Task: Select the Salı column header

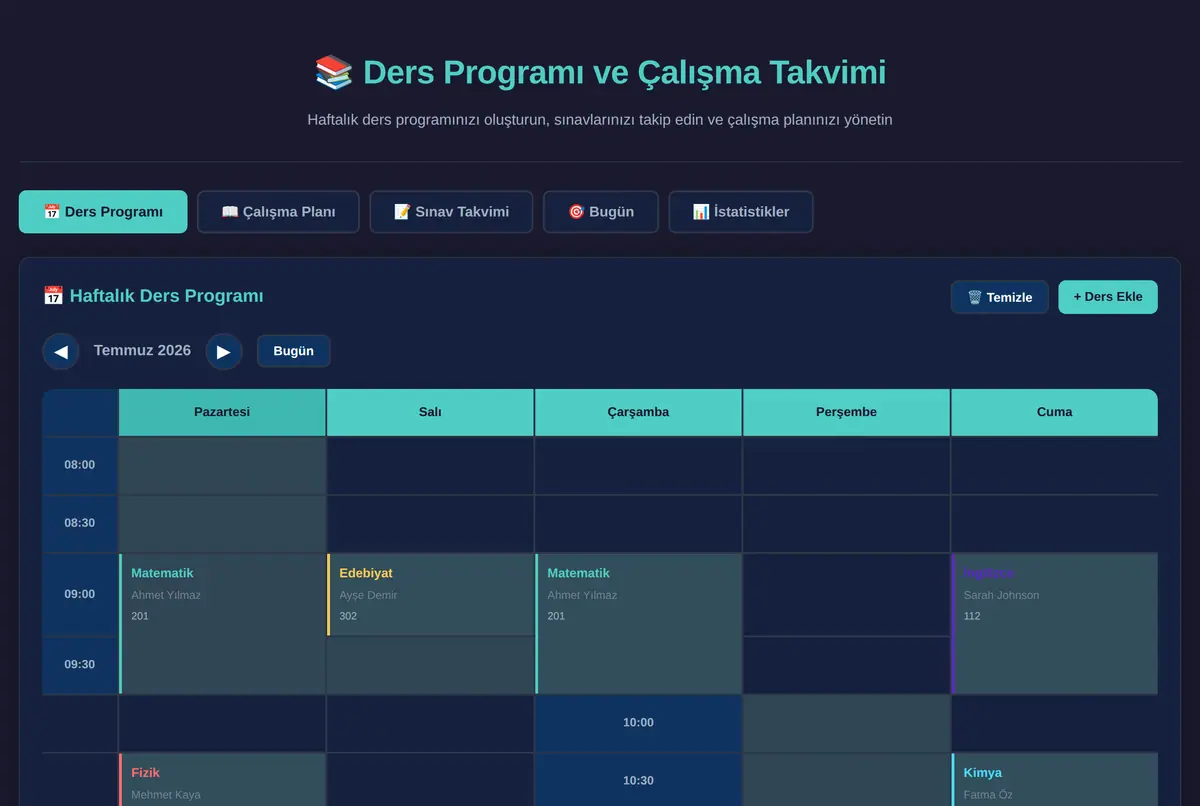Action: tap(430, 412)
